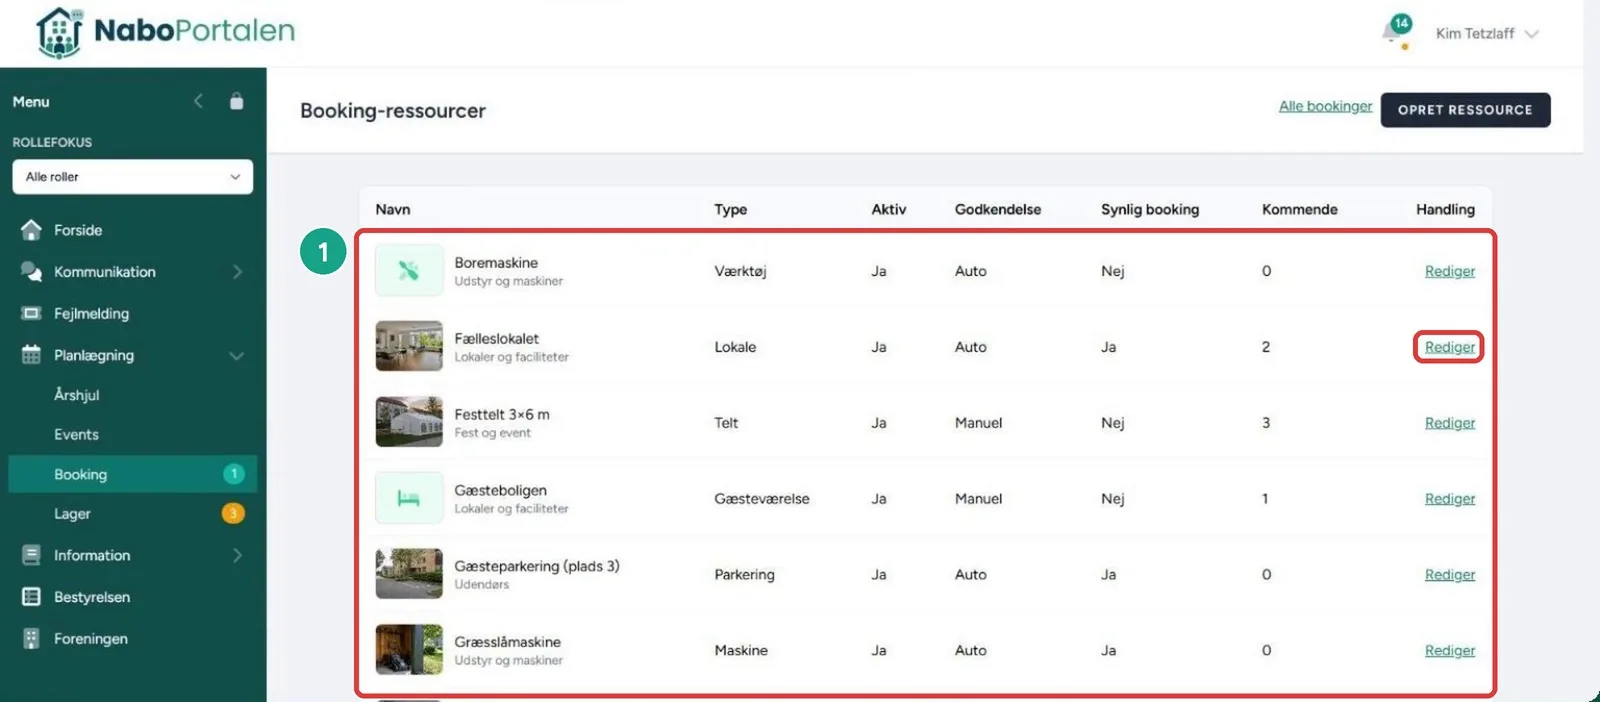Expand the Information submenu chevron

click(237, 555)
